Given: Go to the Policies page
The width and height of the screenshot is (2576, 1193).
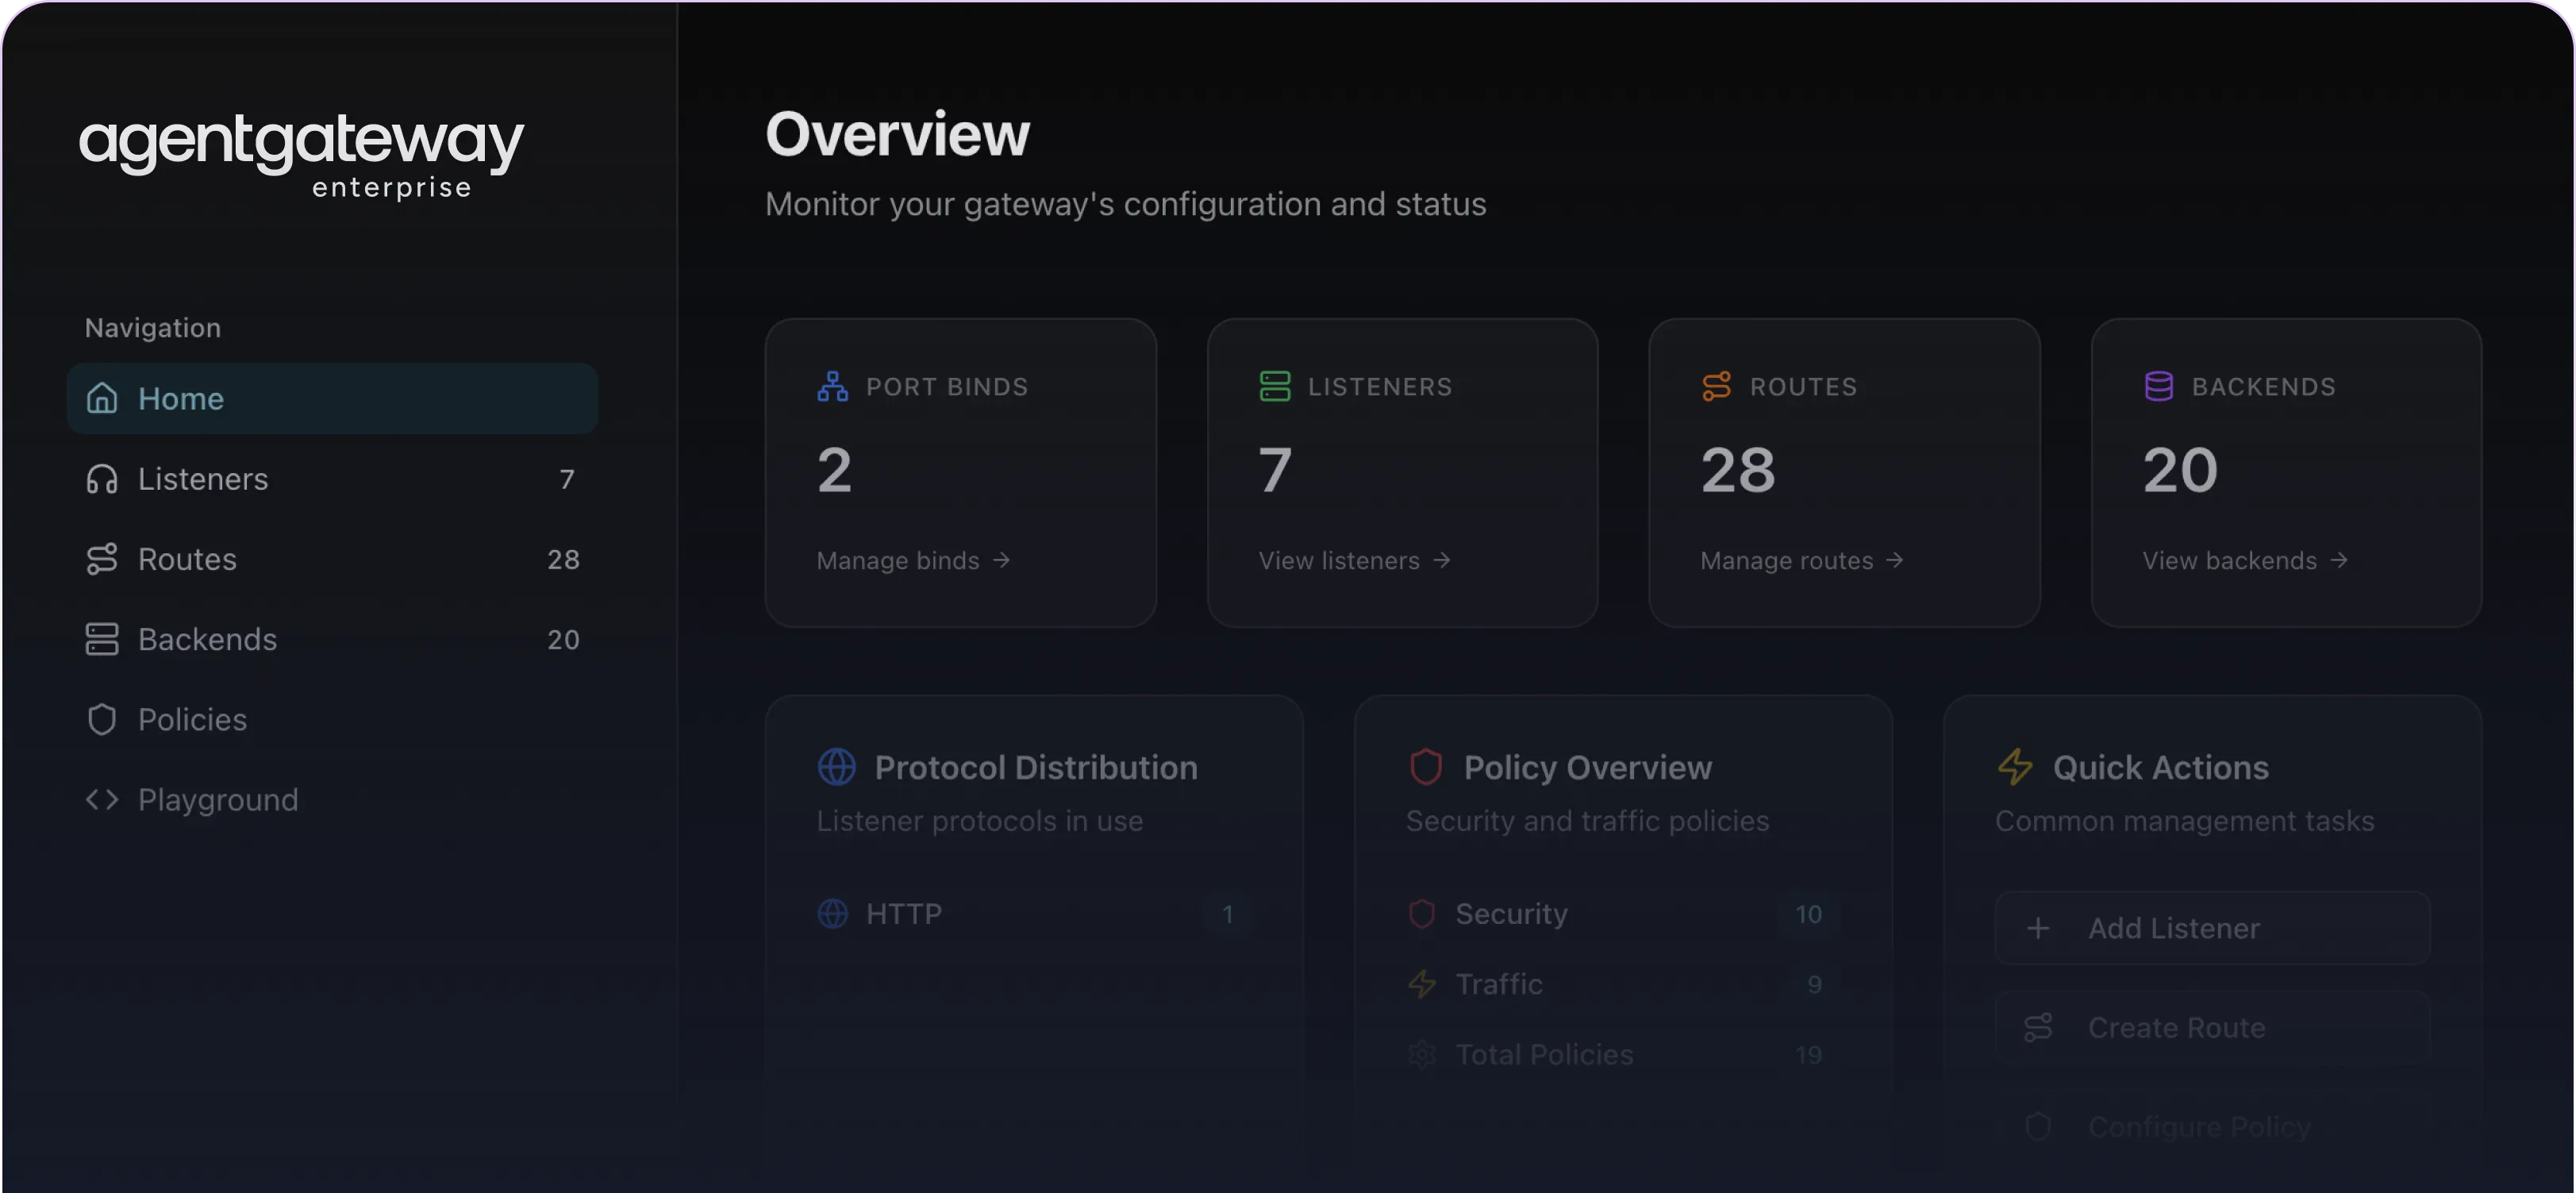Looking at the screenshot, I should click(x=192, y=719).
